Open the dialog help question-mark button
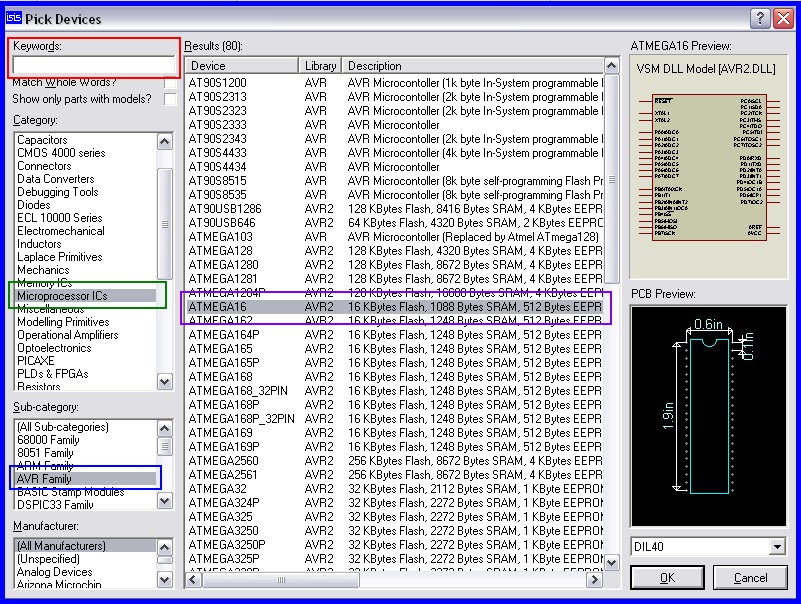 (x=760, y=19)
